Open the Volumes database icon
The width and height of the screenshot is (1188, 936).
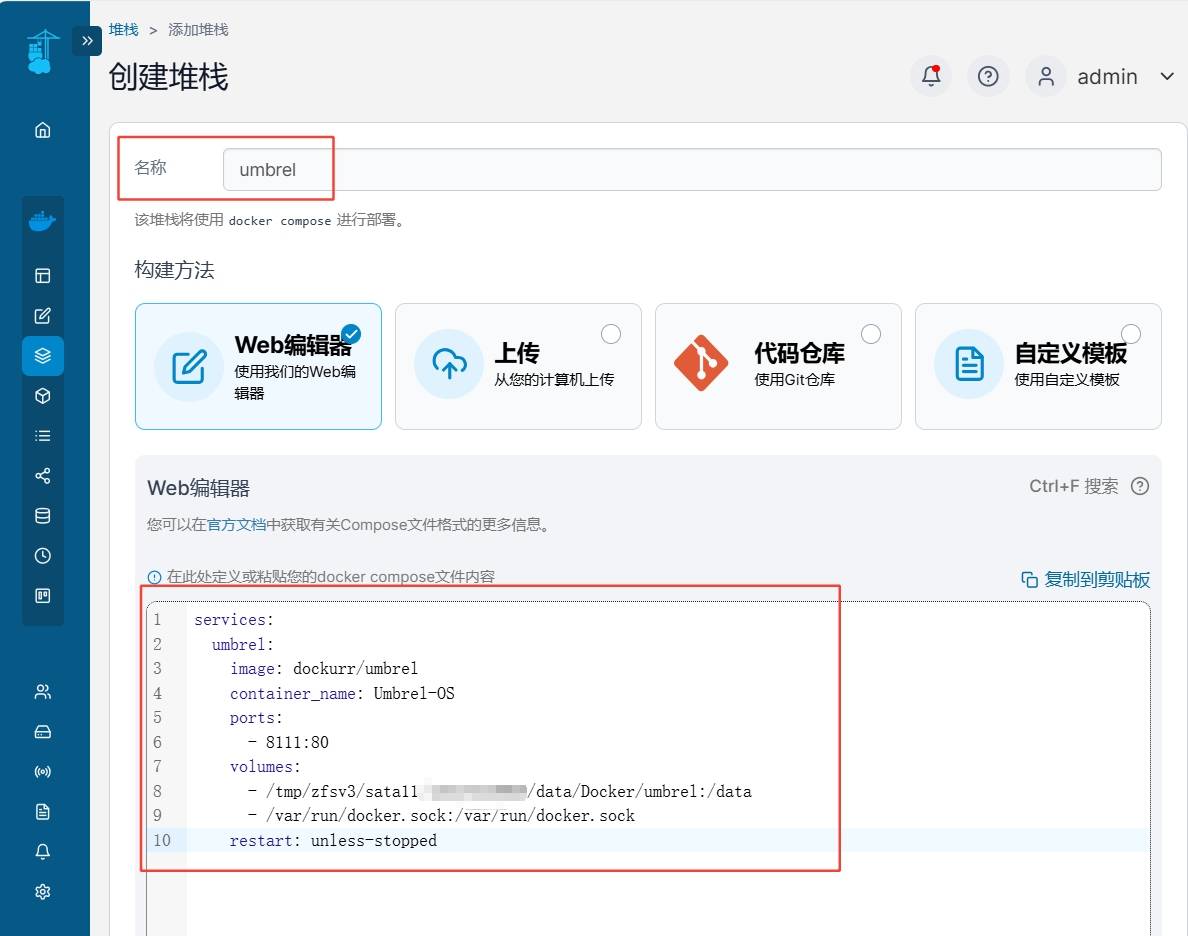pos(42,516)
